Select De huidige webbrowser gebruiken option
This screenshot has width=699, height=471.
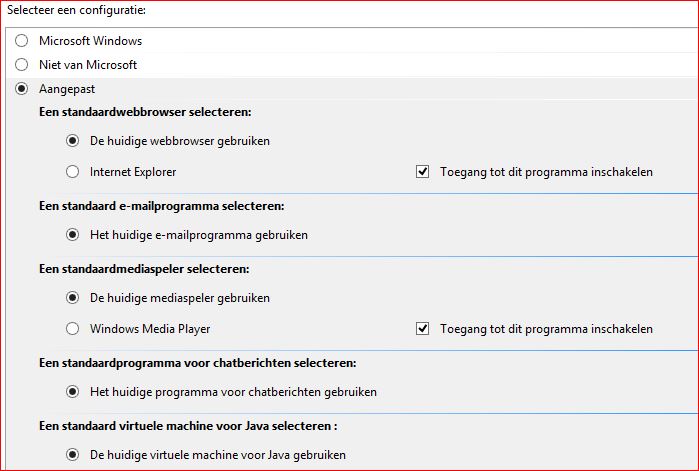click(x=73, y=141)
